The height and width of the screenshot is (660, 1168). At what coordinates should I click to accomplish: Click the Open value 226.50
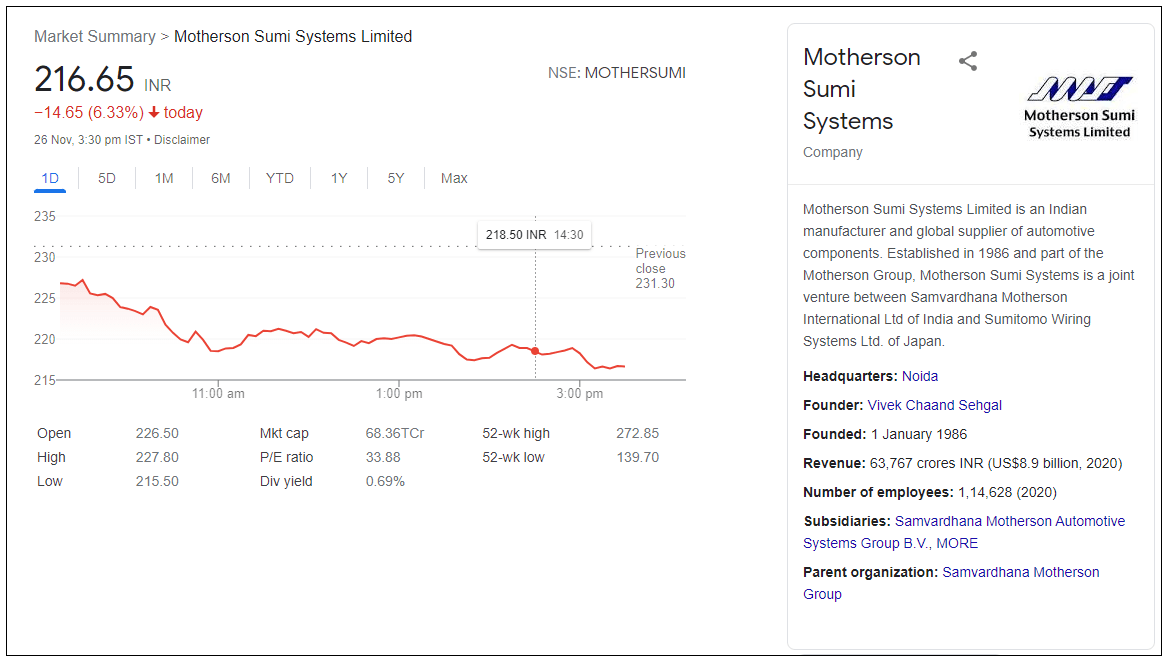tap(157, 434)
